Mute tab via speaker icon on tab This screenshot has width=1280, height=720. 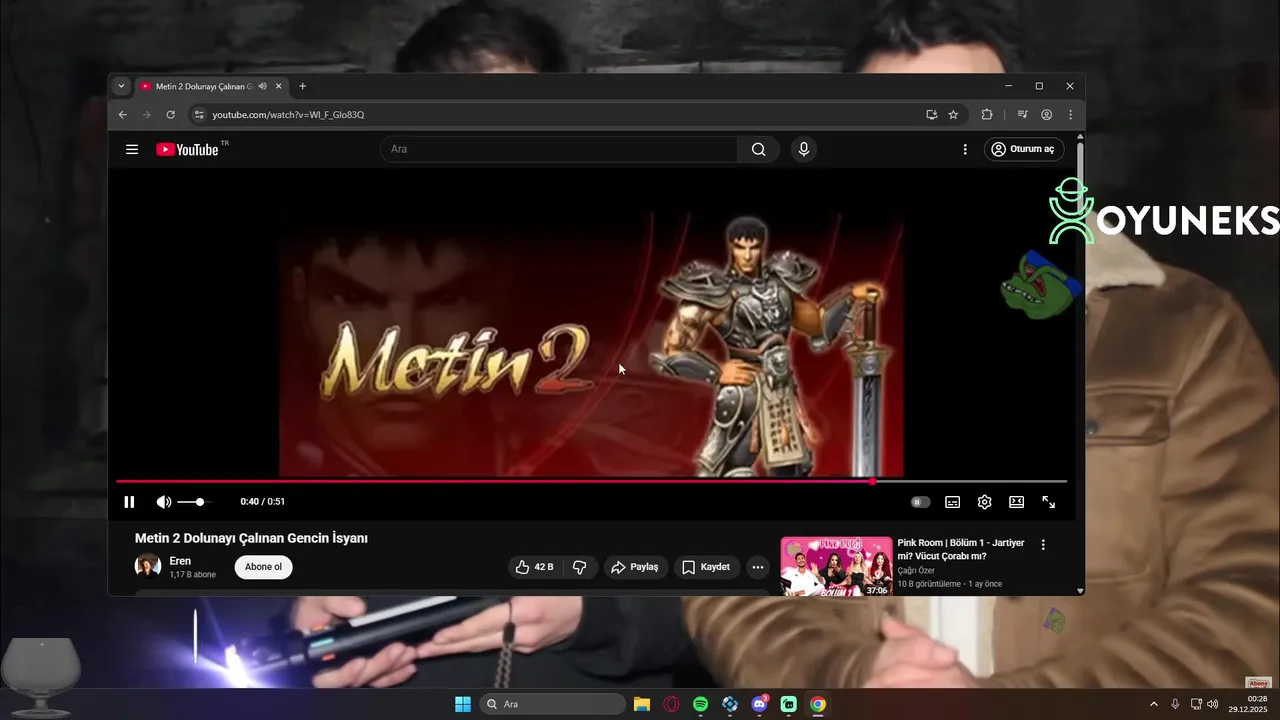tap(262, 86)
